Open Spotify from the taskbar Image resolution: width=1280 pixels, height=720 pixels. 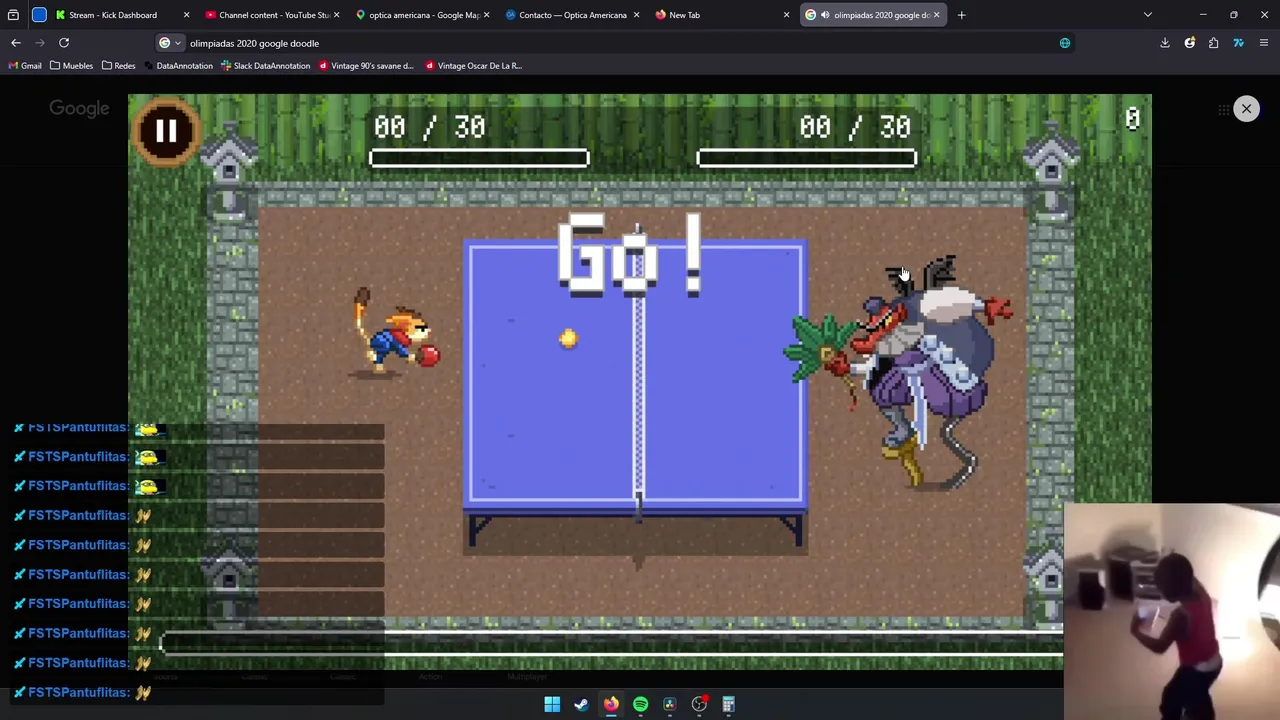click(640, 704)
